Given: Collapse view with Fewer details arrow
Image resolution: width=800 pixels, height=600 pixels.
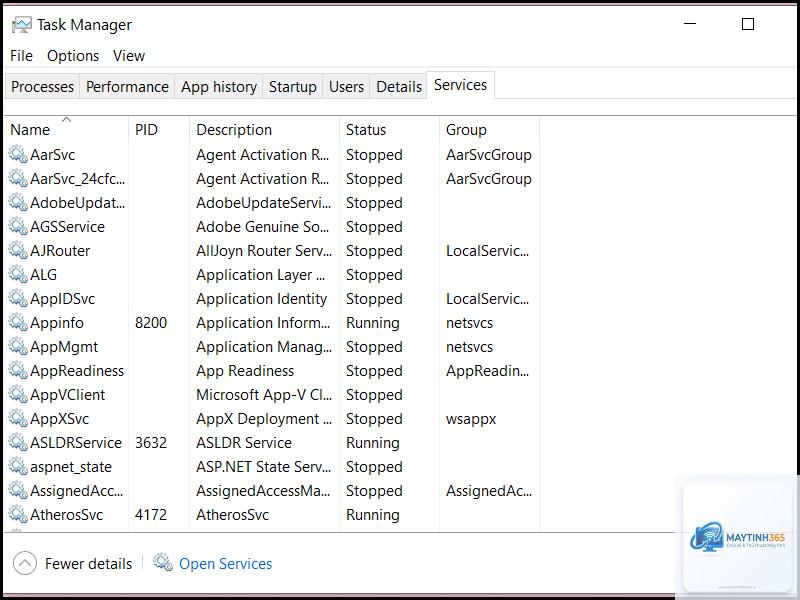Looking at the screenshot, I should tap(24, 563).
